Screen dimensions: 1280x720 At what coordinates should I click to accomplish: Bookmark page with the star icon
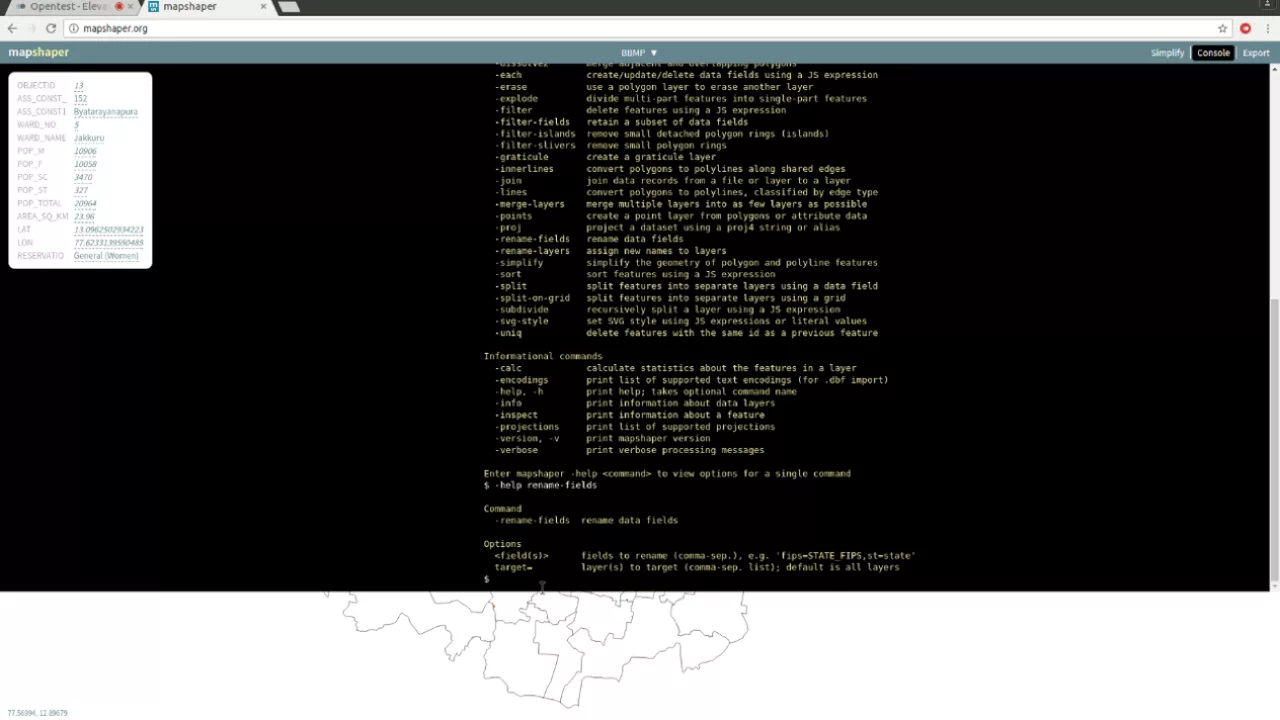(1222, 28)
